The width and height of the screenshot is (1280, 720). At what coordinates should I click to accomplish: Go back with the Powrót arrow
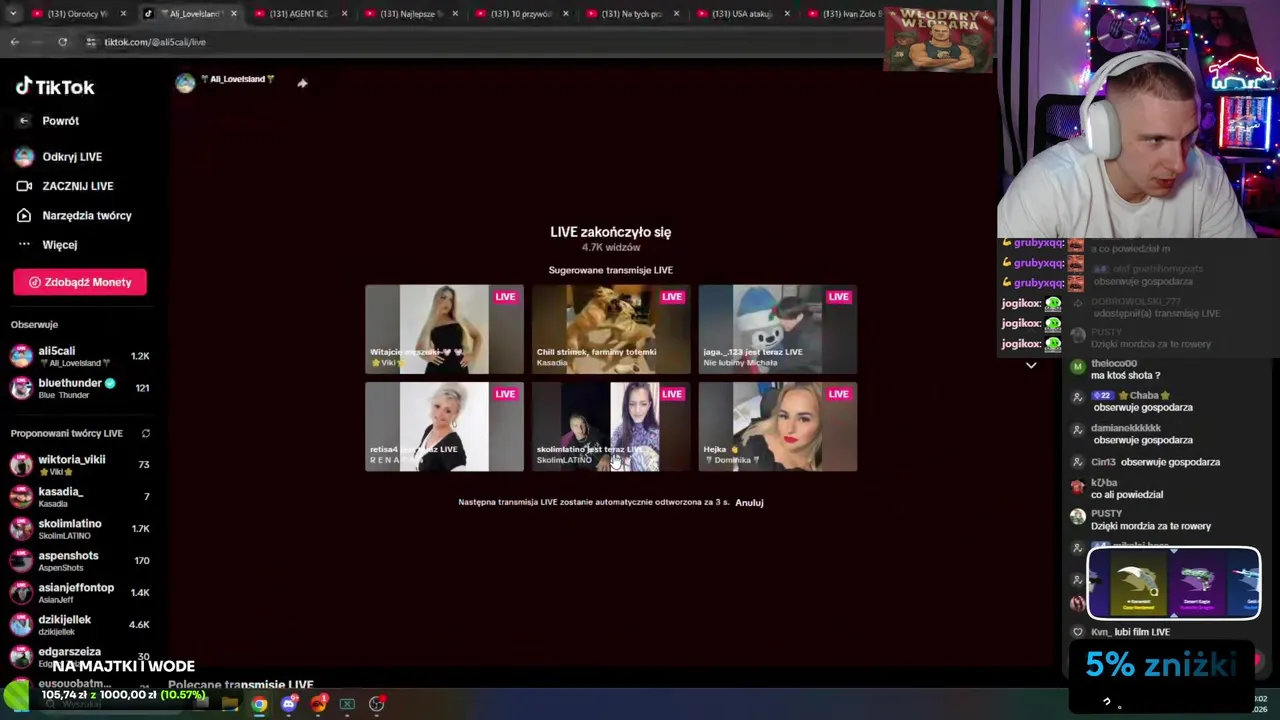coord(24,121)
